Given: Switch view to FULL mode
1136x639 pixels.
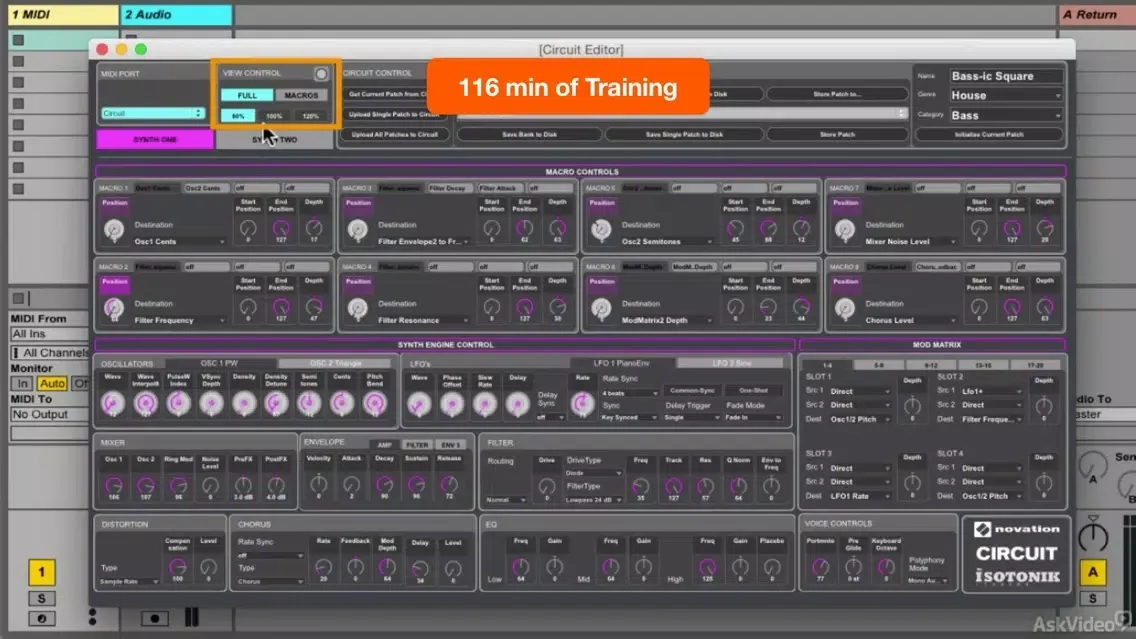Looking at the screenshot, I should (x=246, y=95).
